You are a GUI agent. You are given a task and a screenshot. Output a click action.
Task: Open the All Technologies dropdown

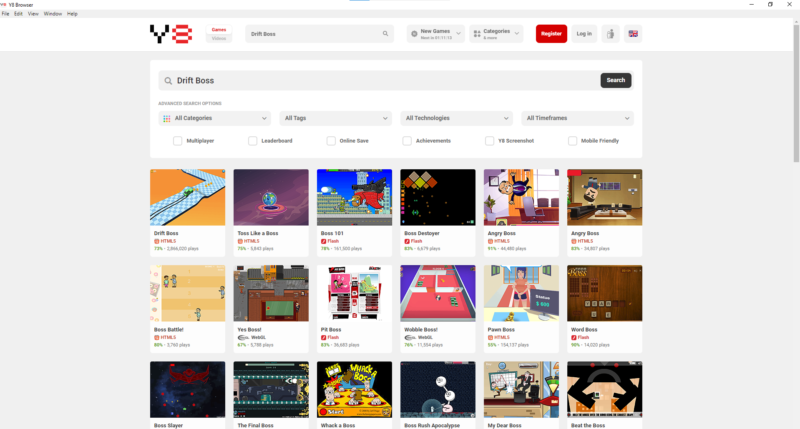coord(457,118)
